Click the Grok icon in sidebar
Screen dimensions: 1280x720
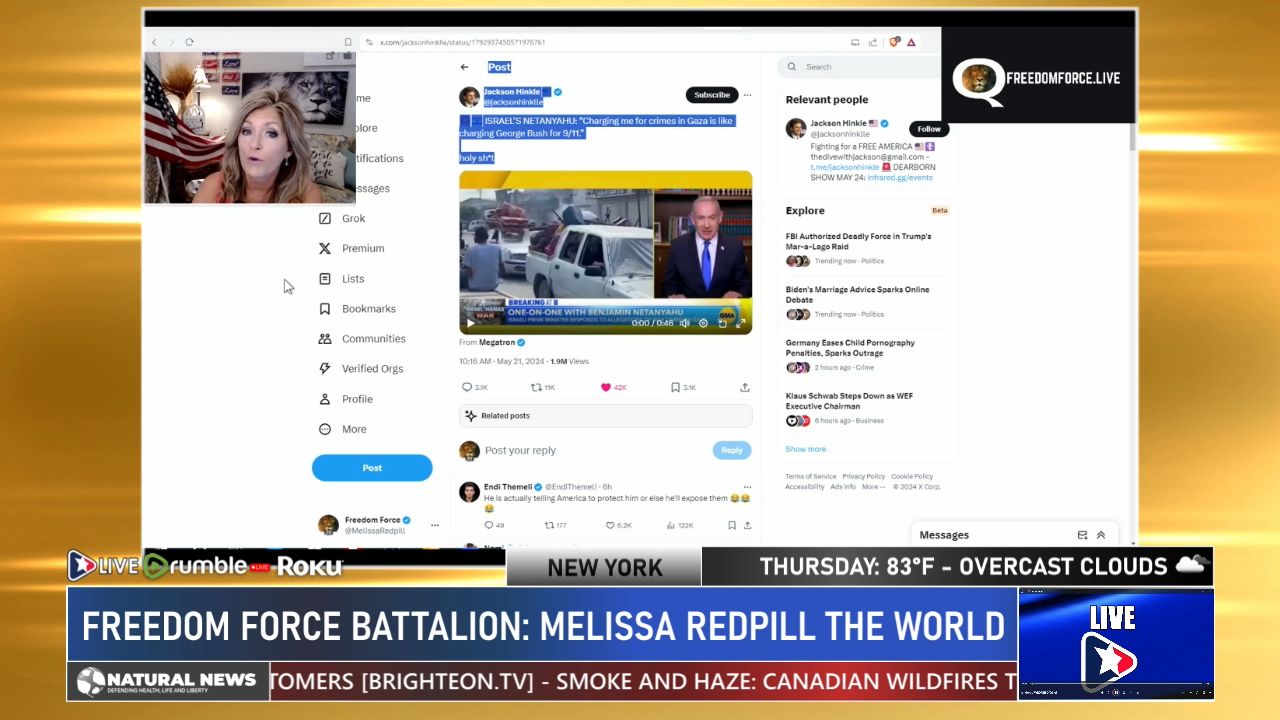(325, 218)
